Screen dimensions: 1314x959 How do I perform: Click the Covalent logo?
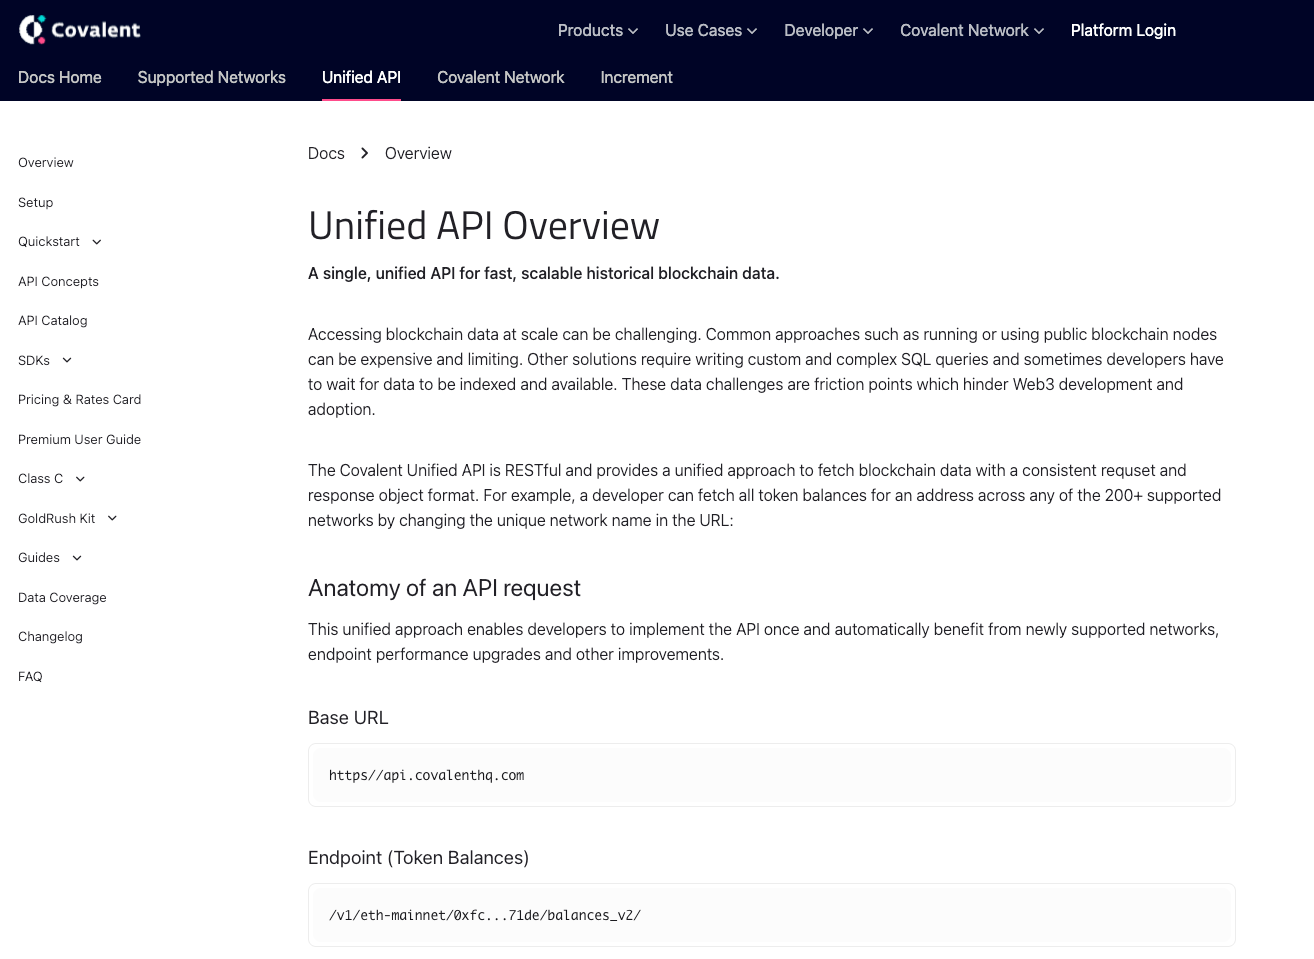click(x=80, y=30)
